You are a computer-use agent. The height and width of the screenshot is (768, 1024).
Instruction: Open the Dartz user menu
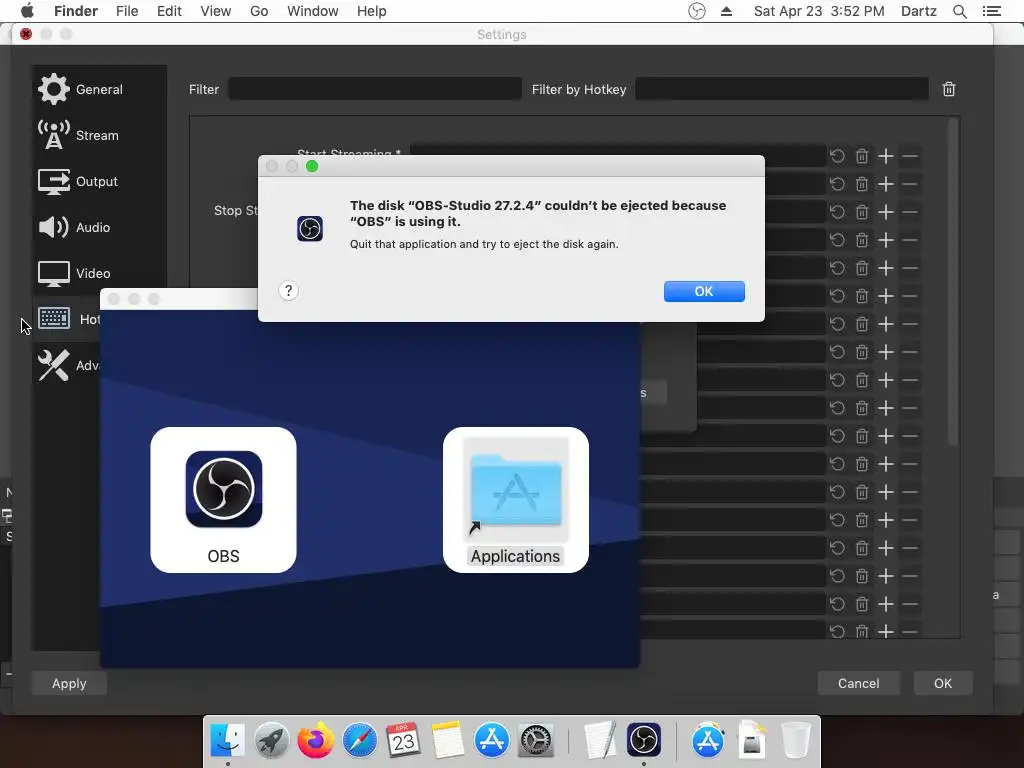919,11
